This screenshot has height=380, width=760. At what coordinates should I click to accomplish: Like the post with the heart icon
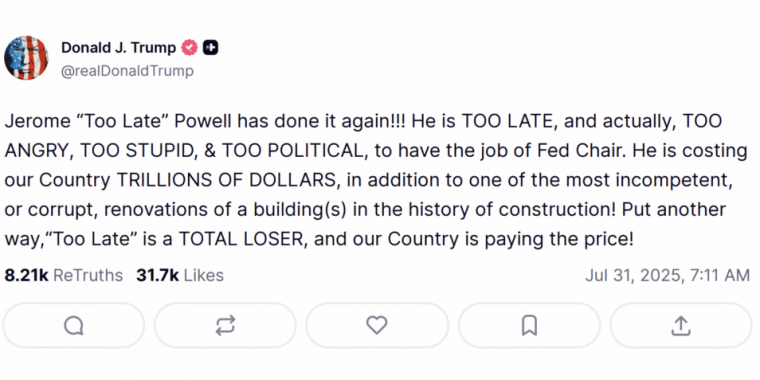[377, 325]
